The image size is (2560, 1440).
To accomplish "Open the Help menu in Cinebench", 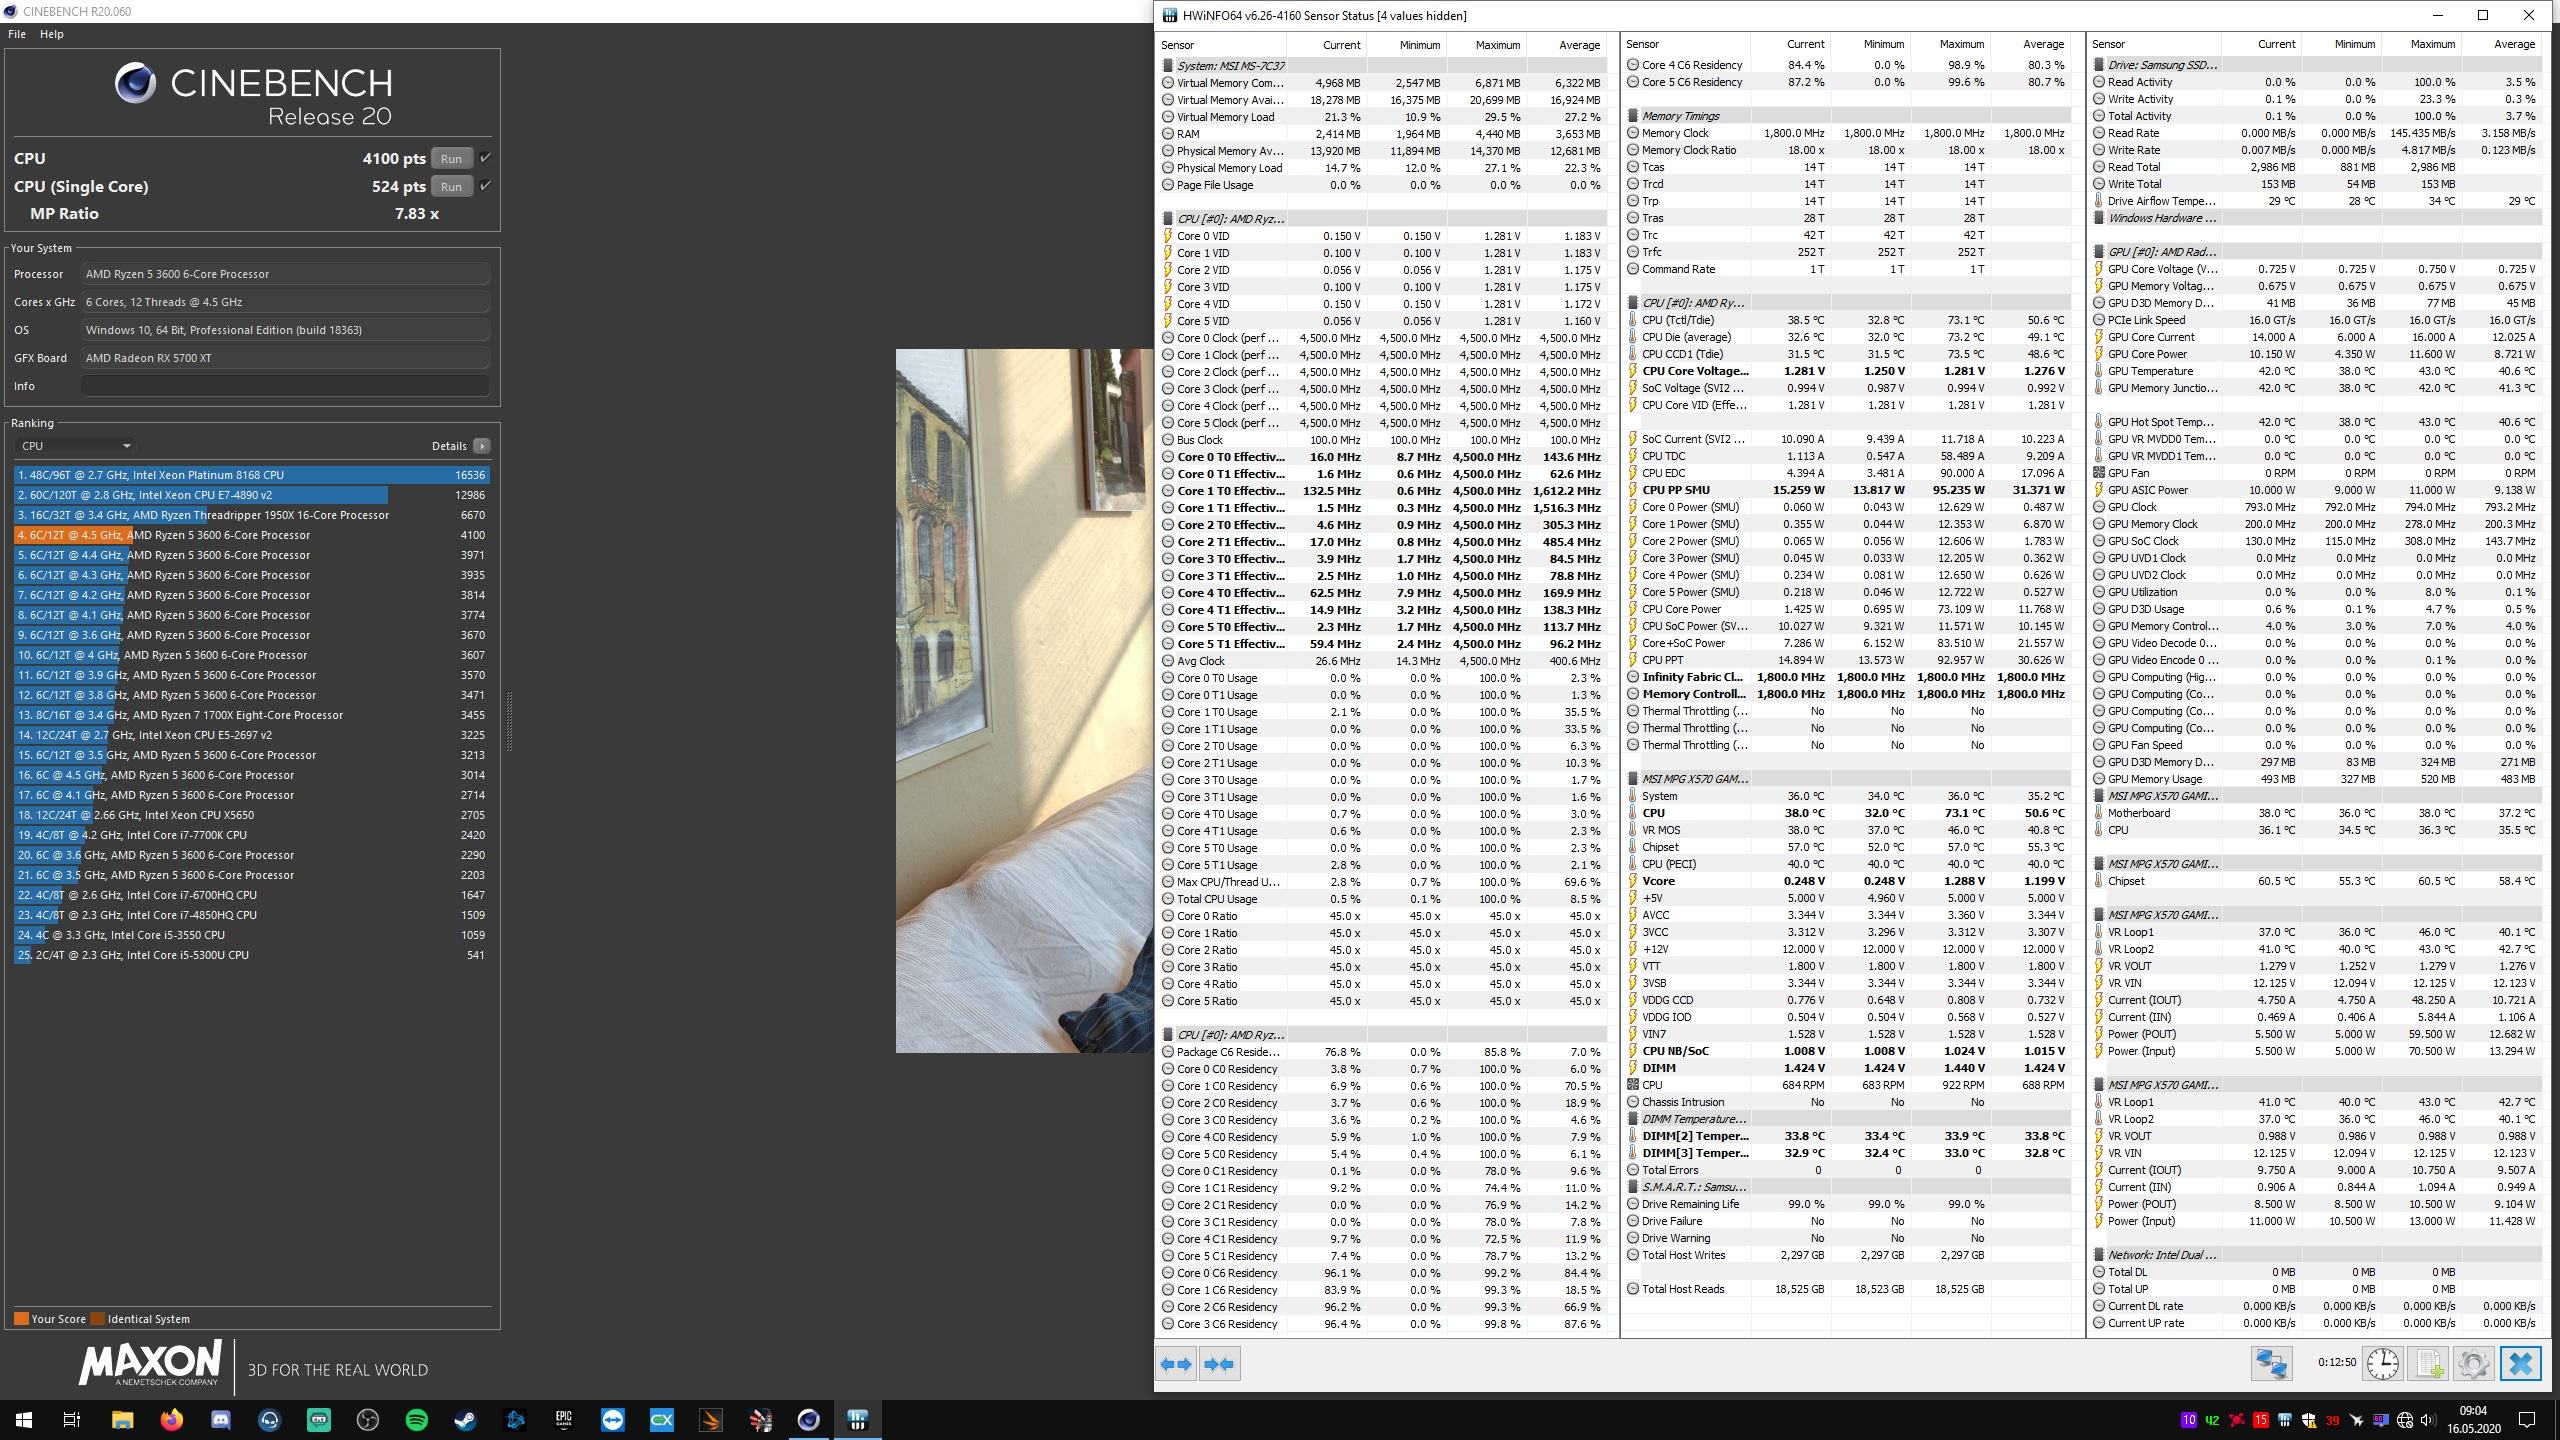I will (52, 34).
